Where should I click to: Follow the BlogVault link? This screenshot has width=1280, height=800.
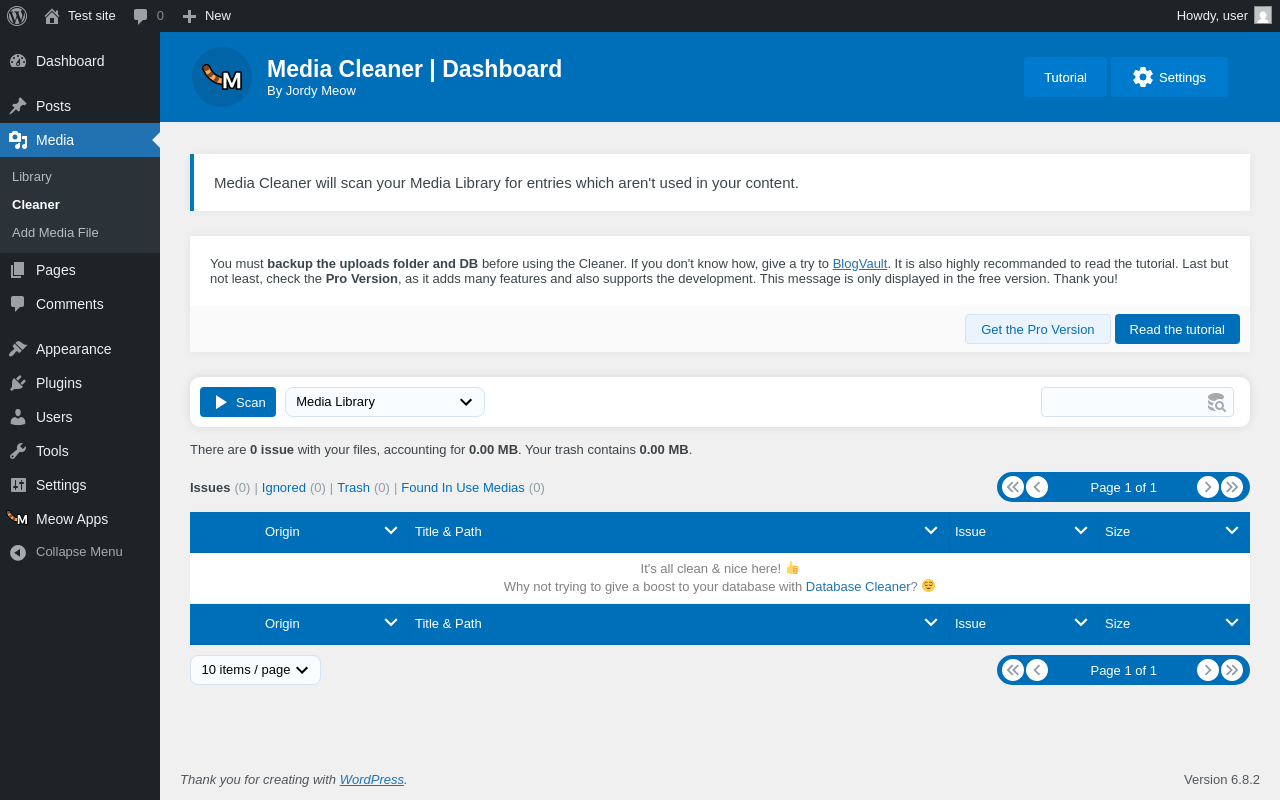[x=860, y=263]
